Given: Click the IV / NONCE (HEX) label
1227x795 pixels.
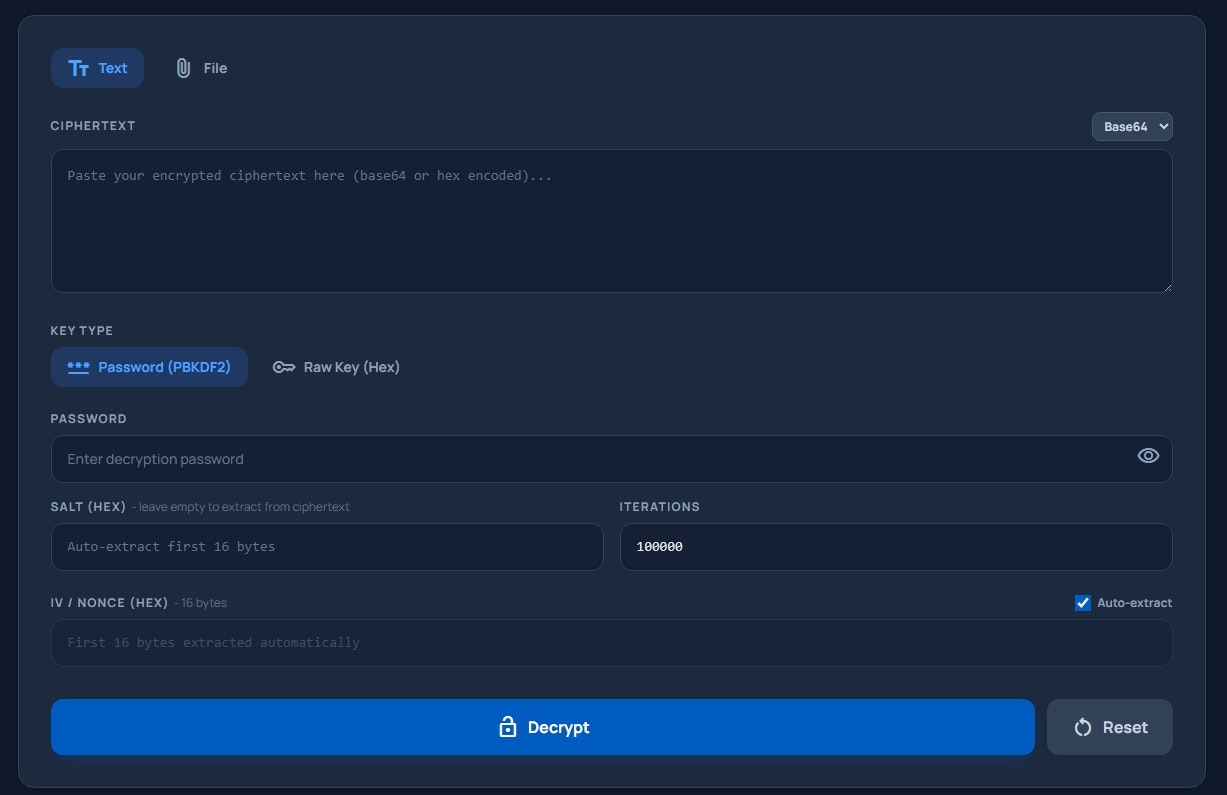Looking at the screenshot, I should 110,603.
